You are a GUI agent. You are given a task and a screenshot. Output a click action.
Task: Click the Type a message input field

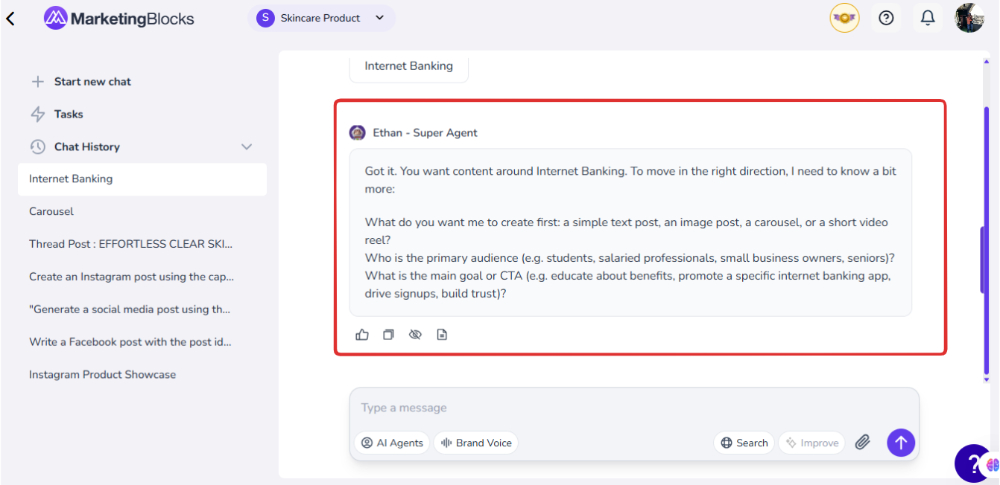point(630,408)
